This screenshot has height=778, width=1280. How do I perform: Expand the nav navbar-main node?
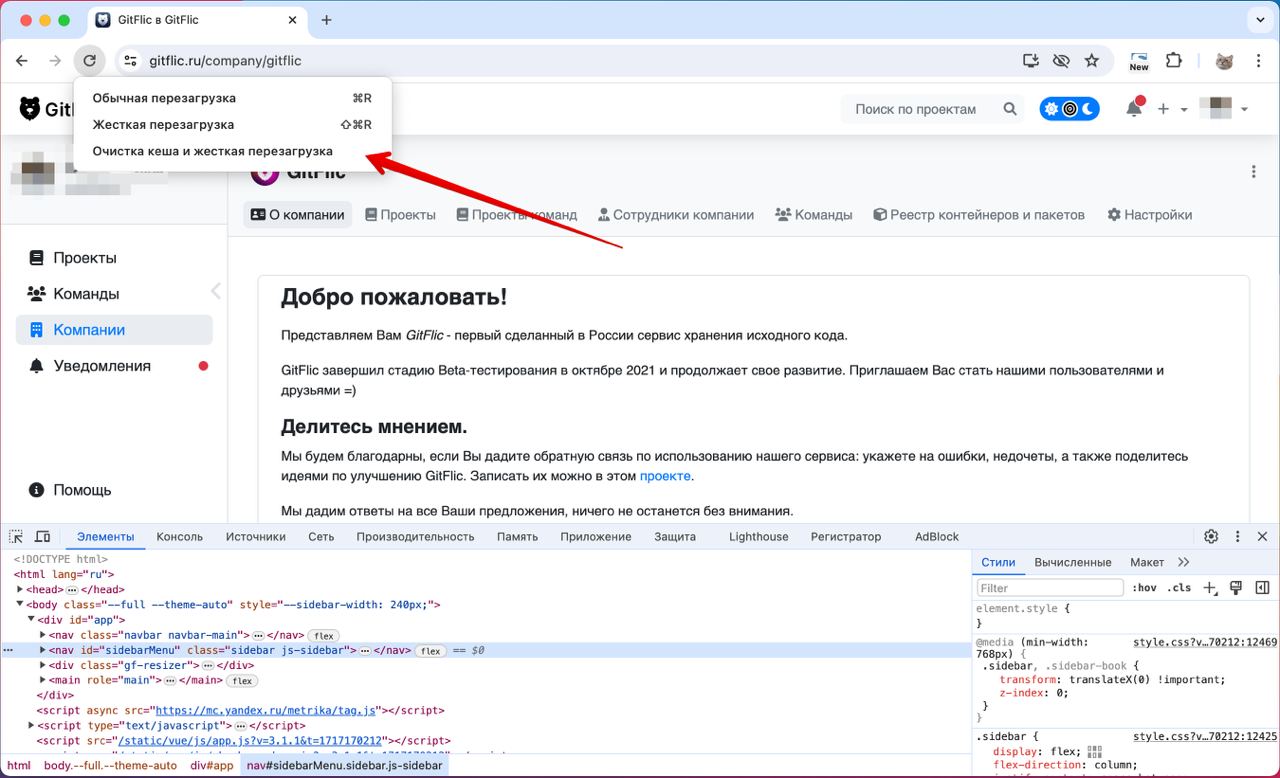coord(42,635)
